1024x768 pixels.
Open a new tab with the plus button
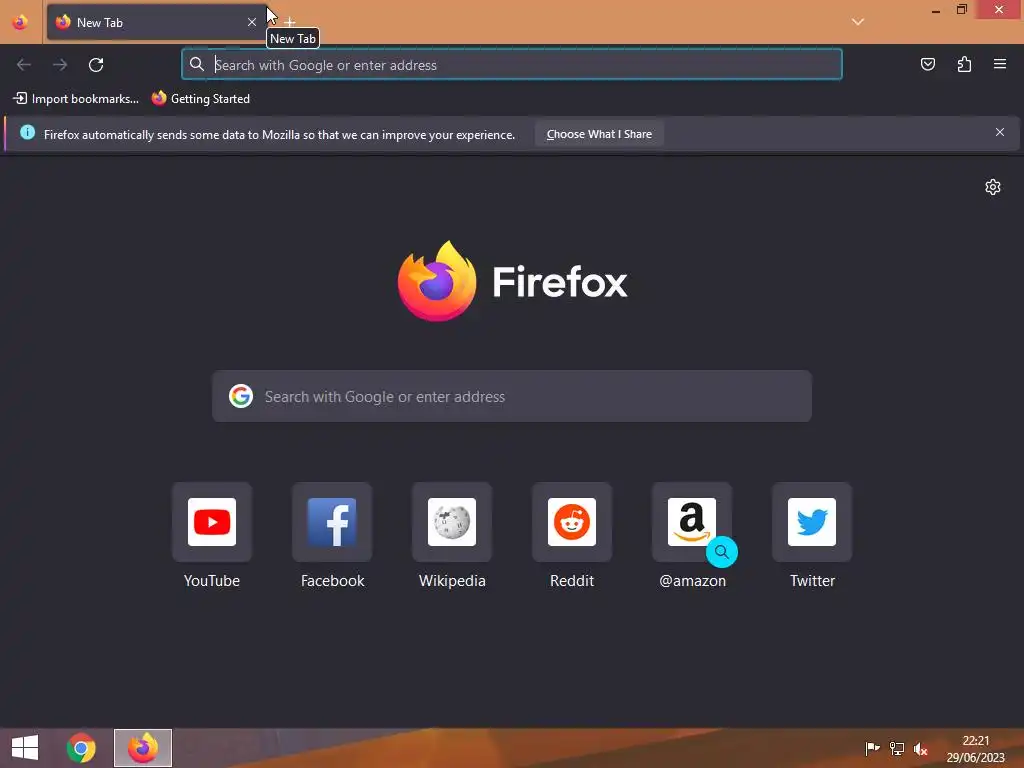(290, 22)
